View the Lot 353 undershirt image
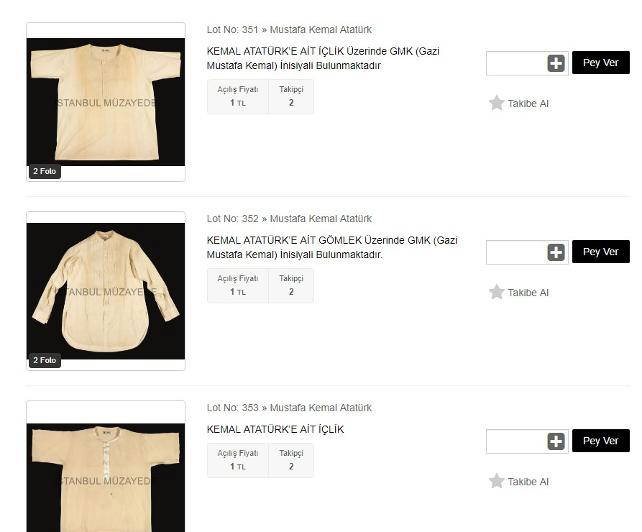The height and width of the screenshot is (532, 642). point(106,478)
